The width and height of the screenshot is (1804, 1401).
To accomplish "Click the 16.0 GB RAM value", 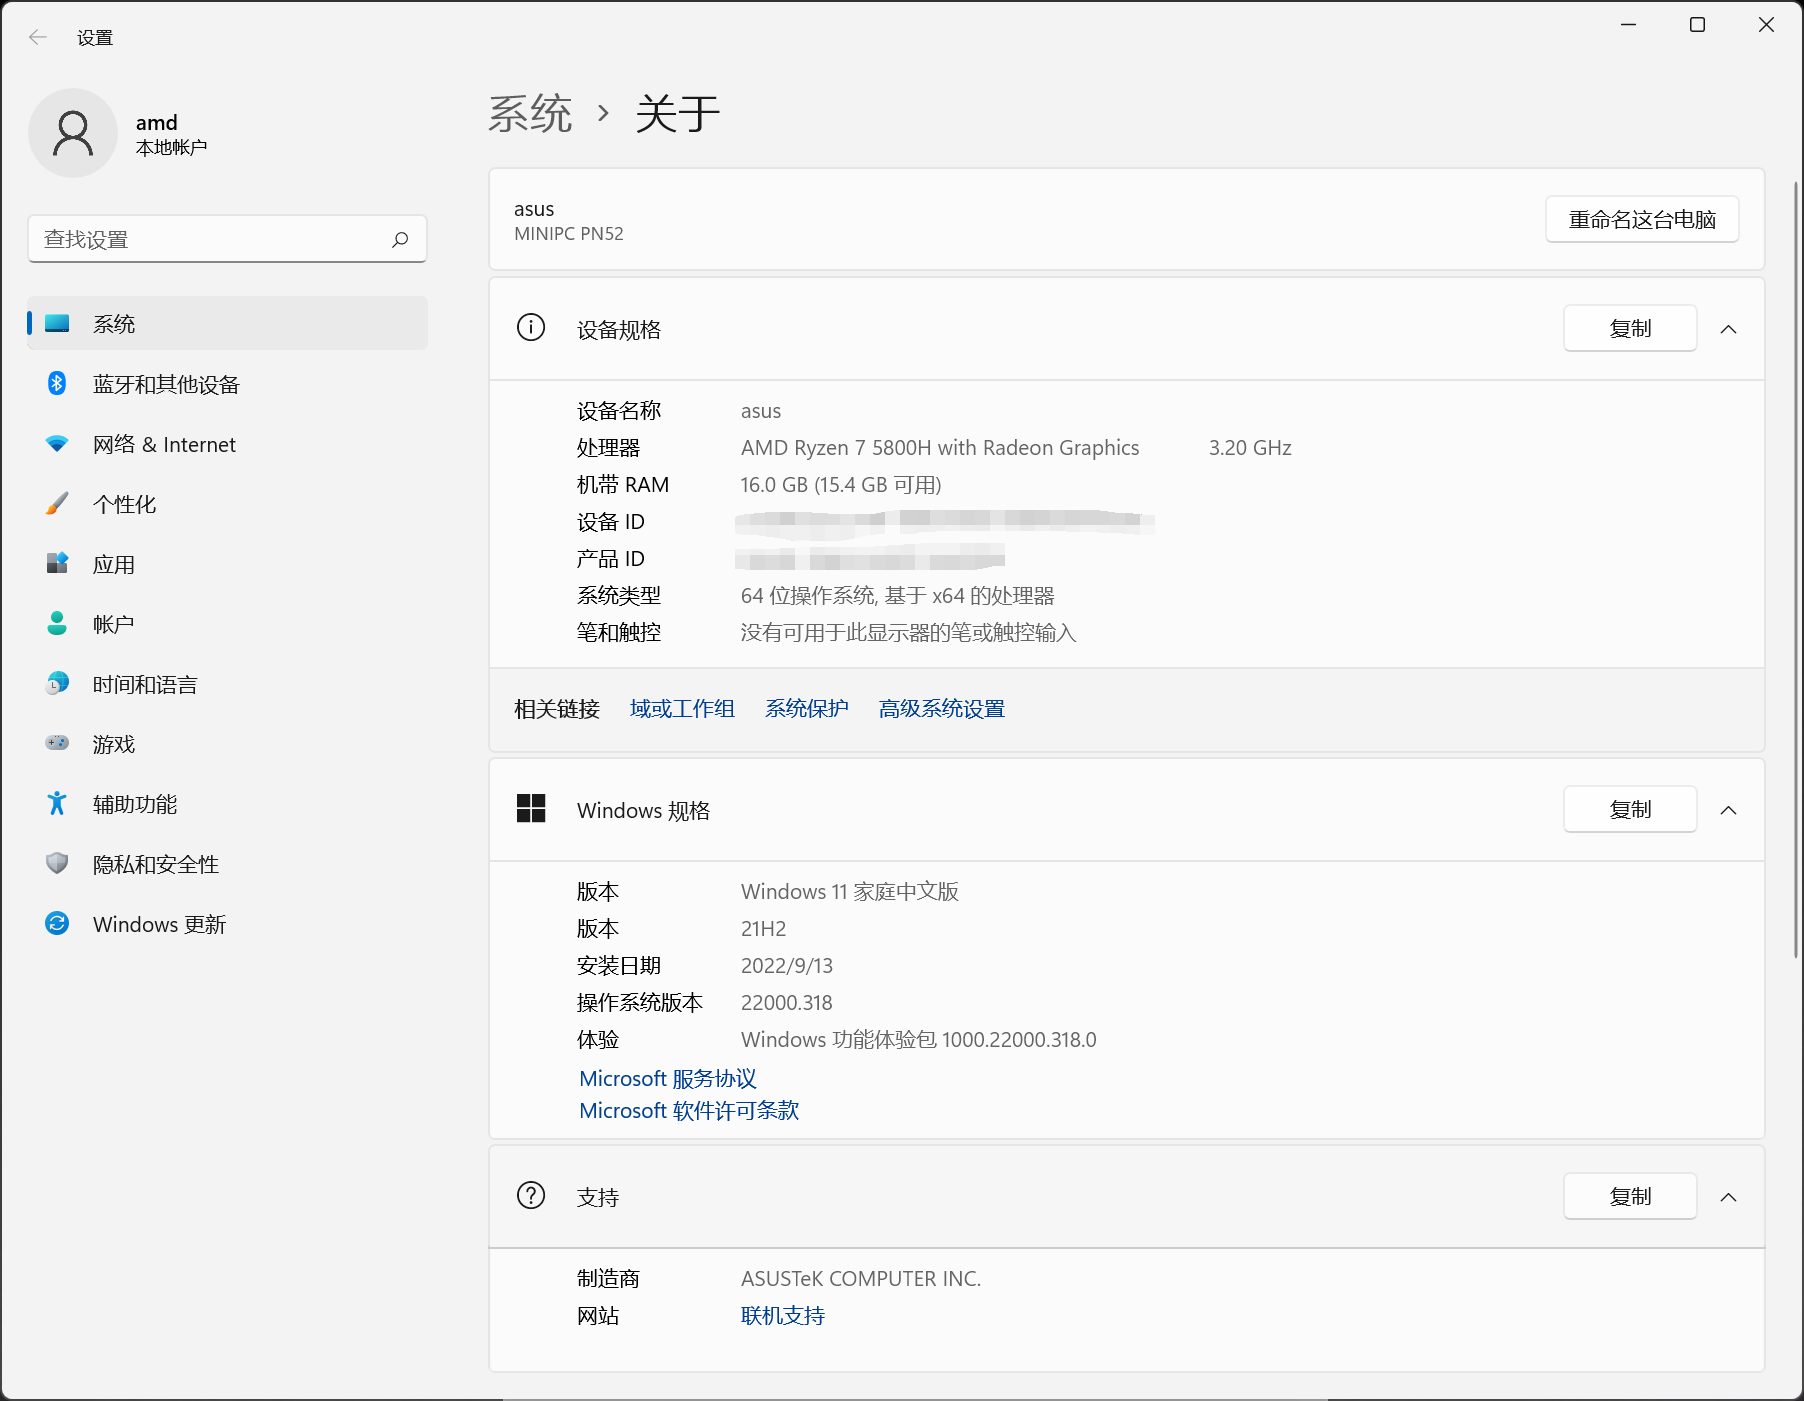I will pyautogui.click(x=840, y=484).
